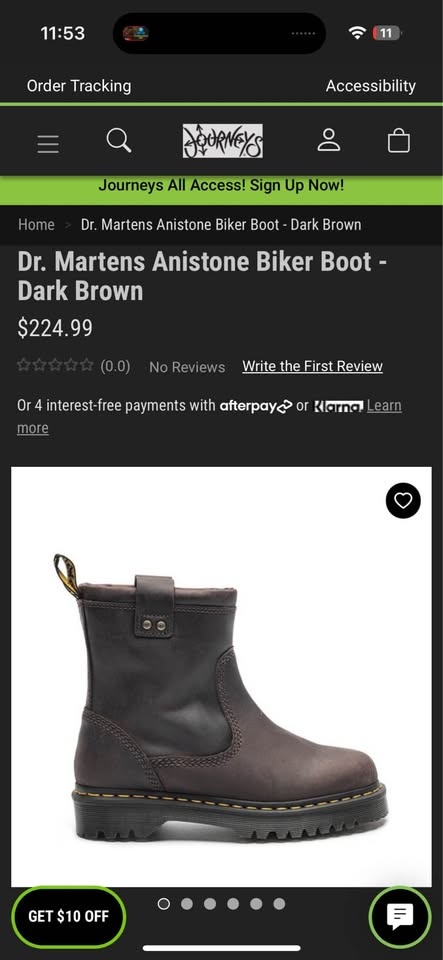Open the hamburger navigation menu
The image size is (443, 960).
tap(48, 143)
